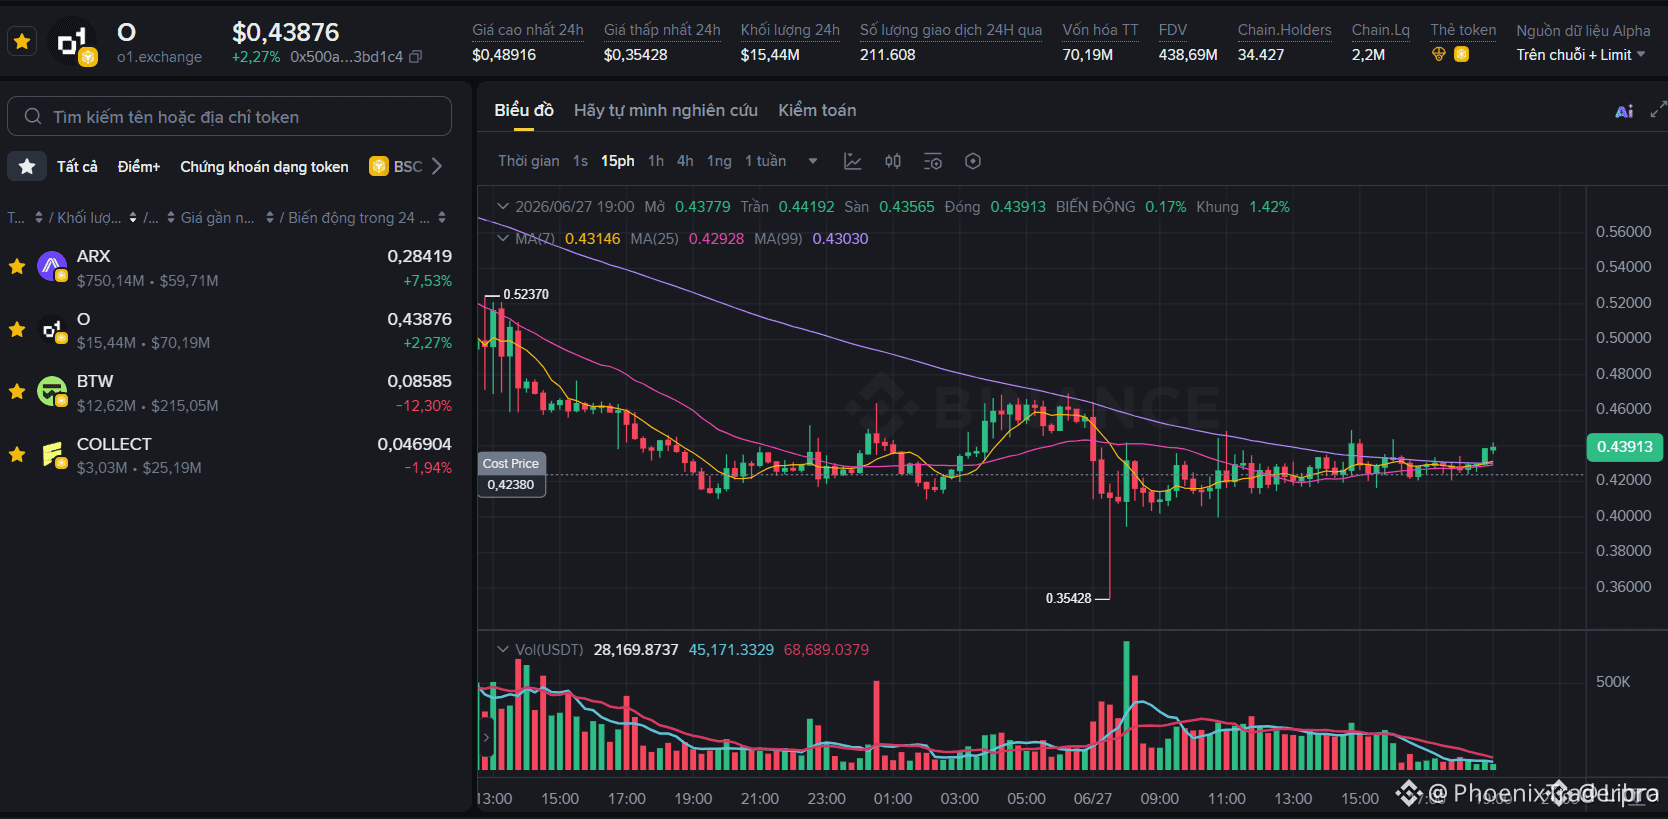Open the technical indicators icon
This screenshot has height=819, width=1668.
click(853, 161)
